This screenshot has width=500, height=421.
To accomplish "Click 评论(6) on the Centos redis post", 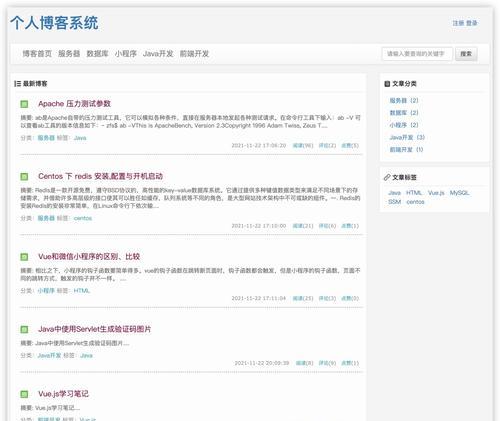I will pyautogui.click(x=327, y=226).
